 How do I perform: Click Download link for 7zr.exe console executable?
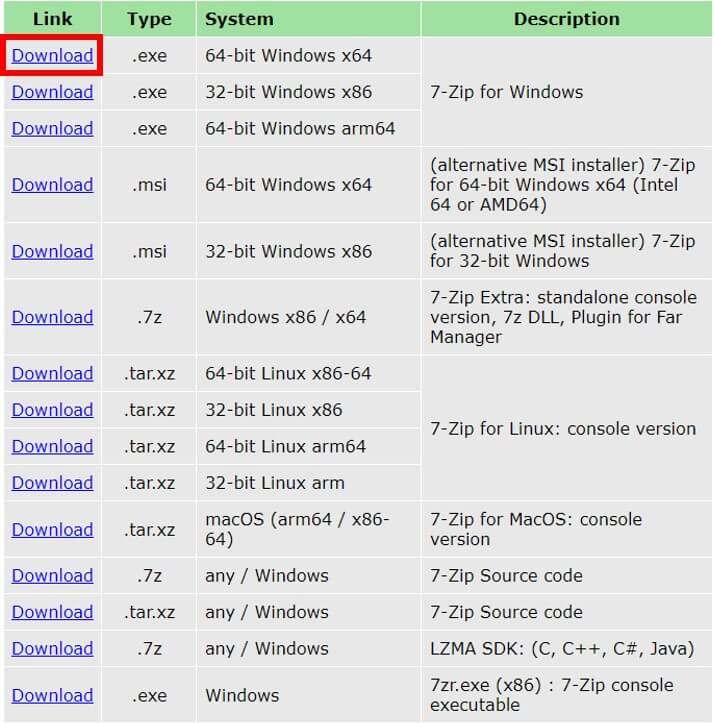53,695
